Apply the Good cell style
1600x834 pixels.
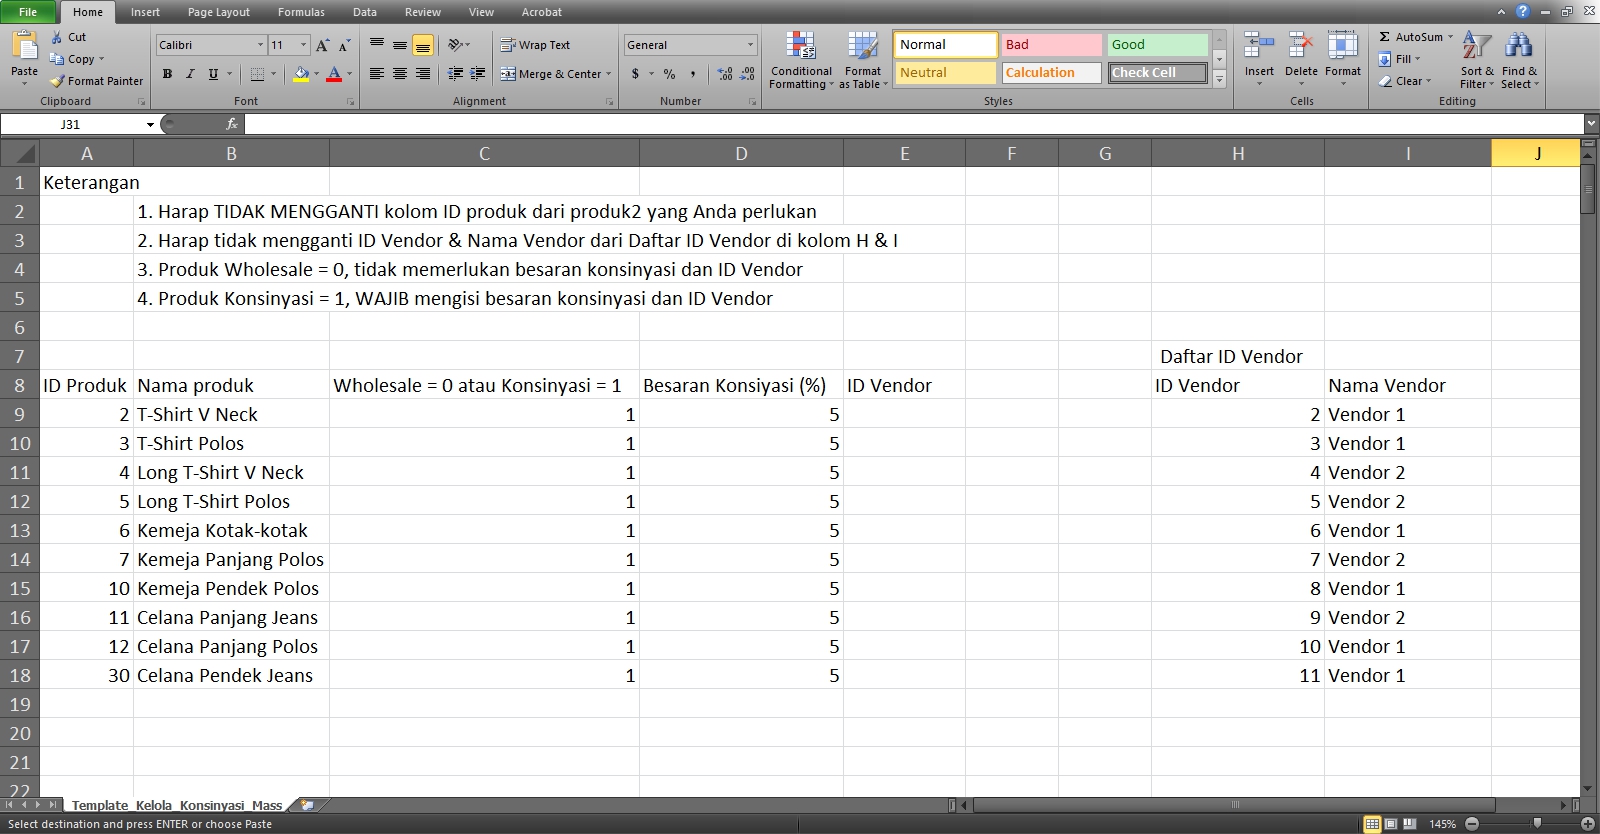(x=1157, y=45)
